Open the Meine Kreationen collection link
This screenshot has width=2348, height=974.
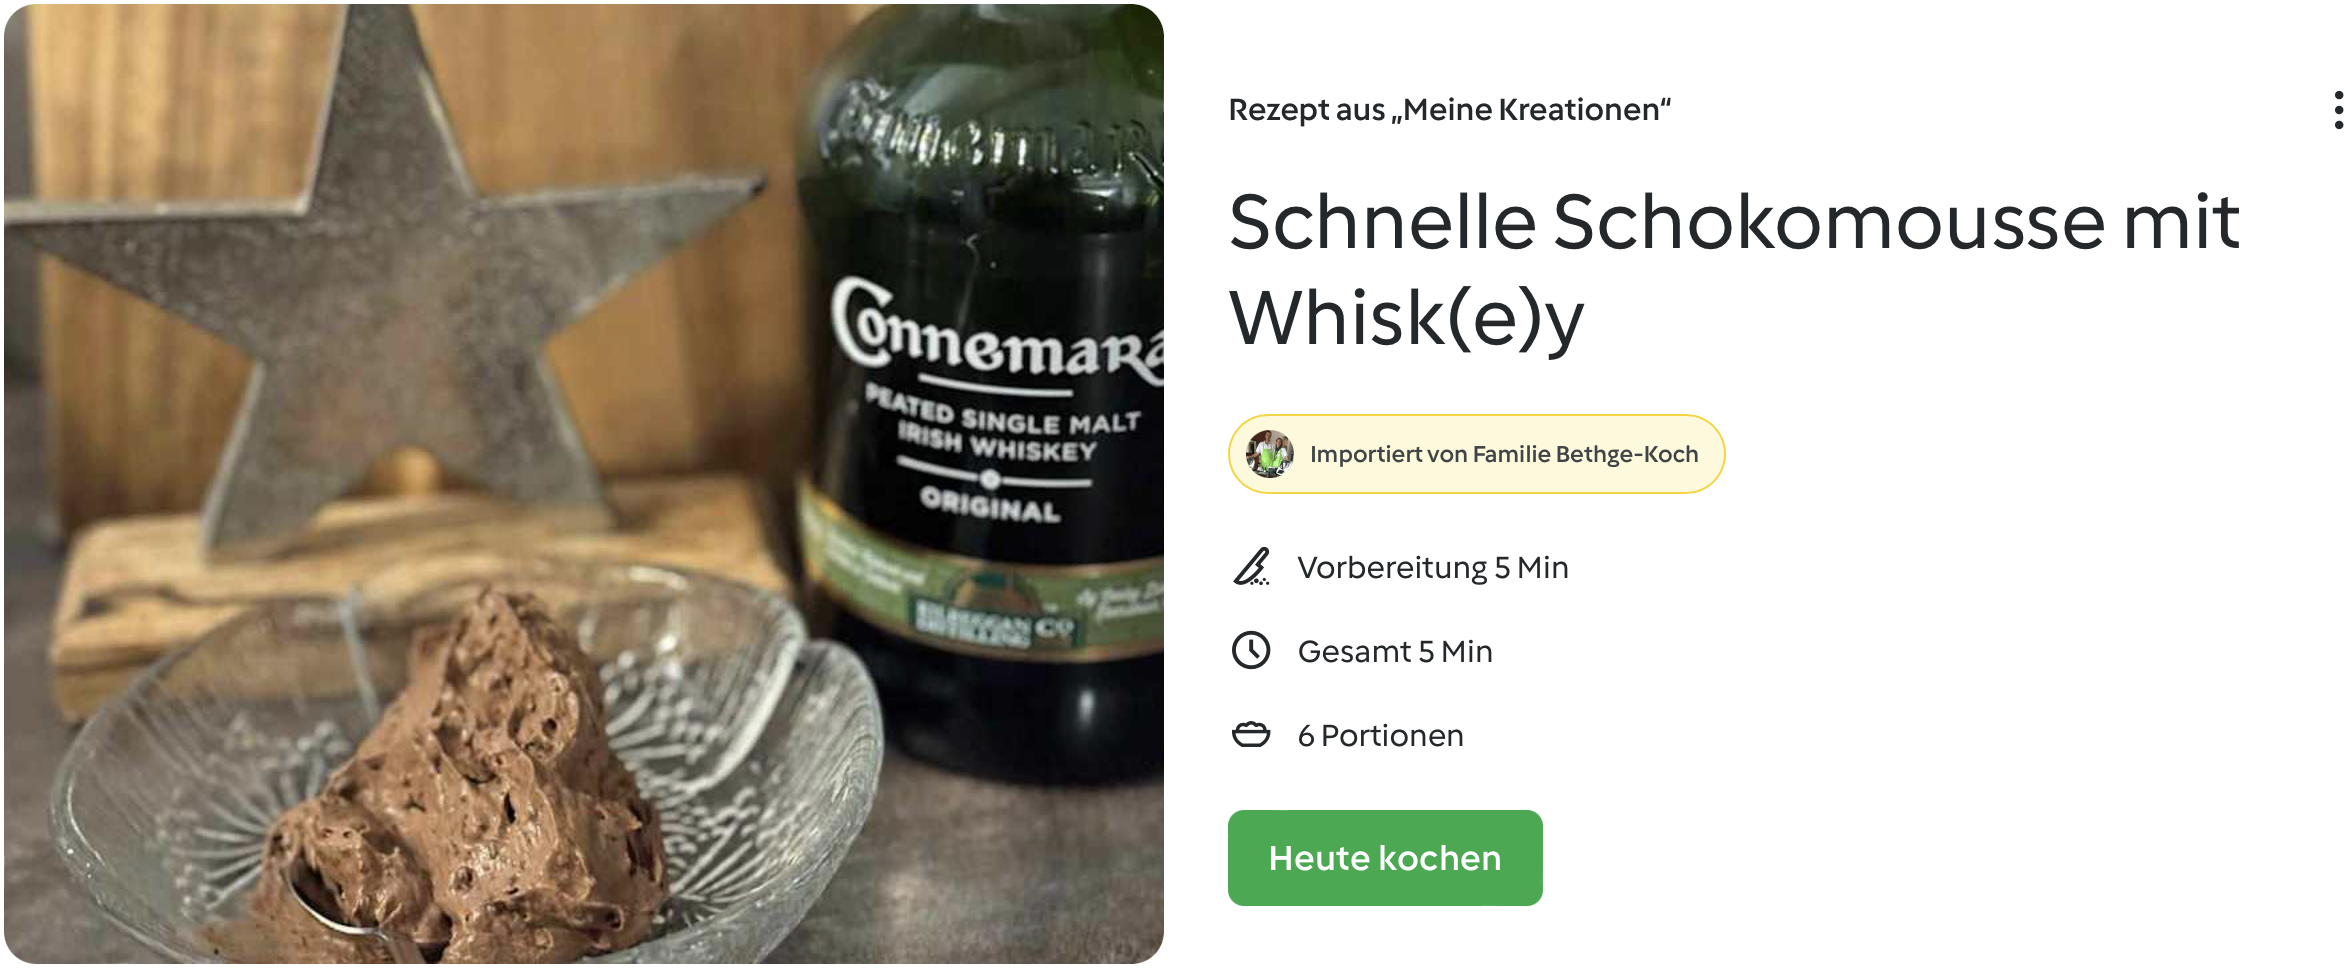[x=1536, y=109]
